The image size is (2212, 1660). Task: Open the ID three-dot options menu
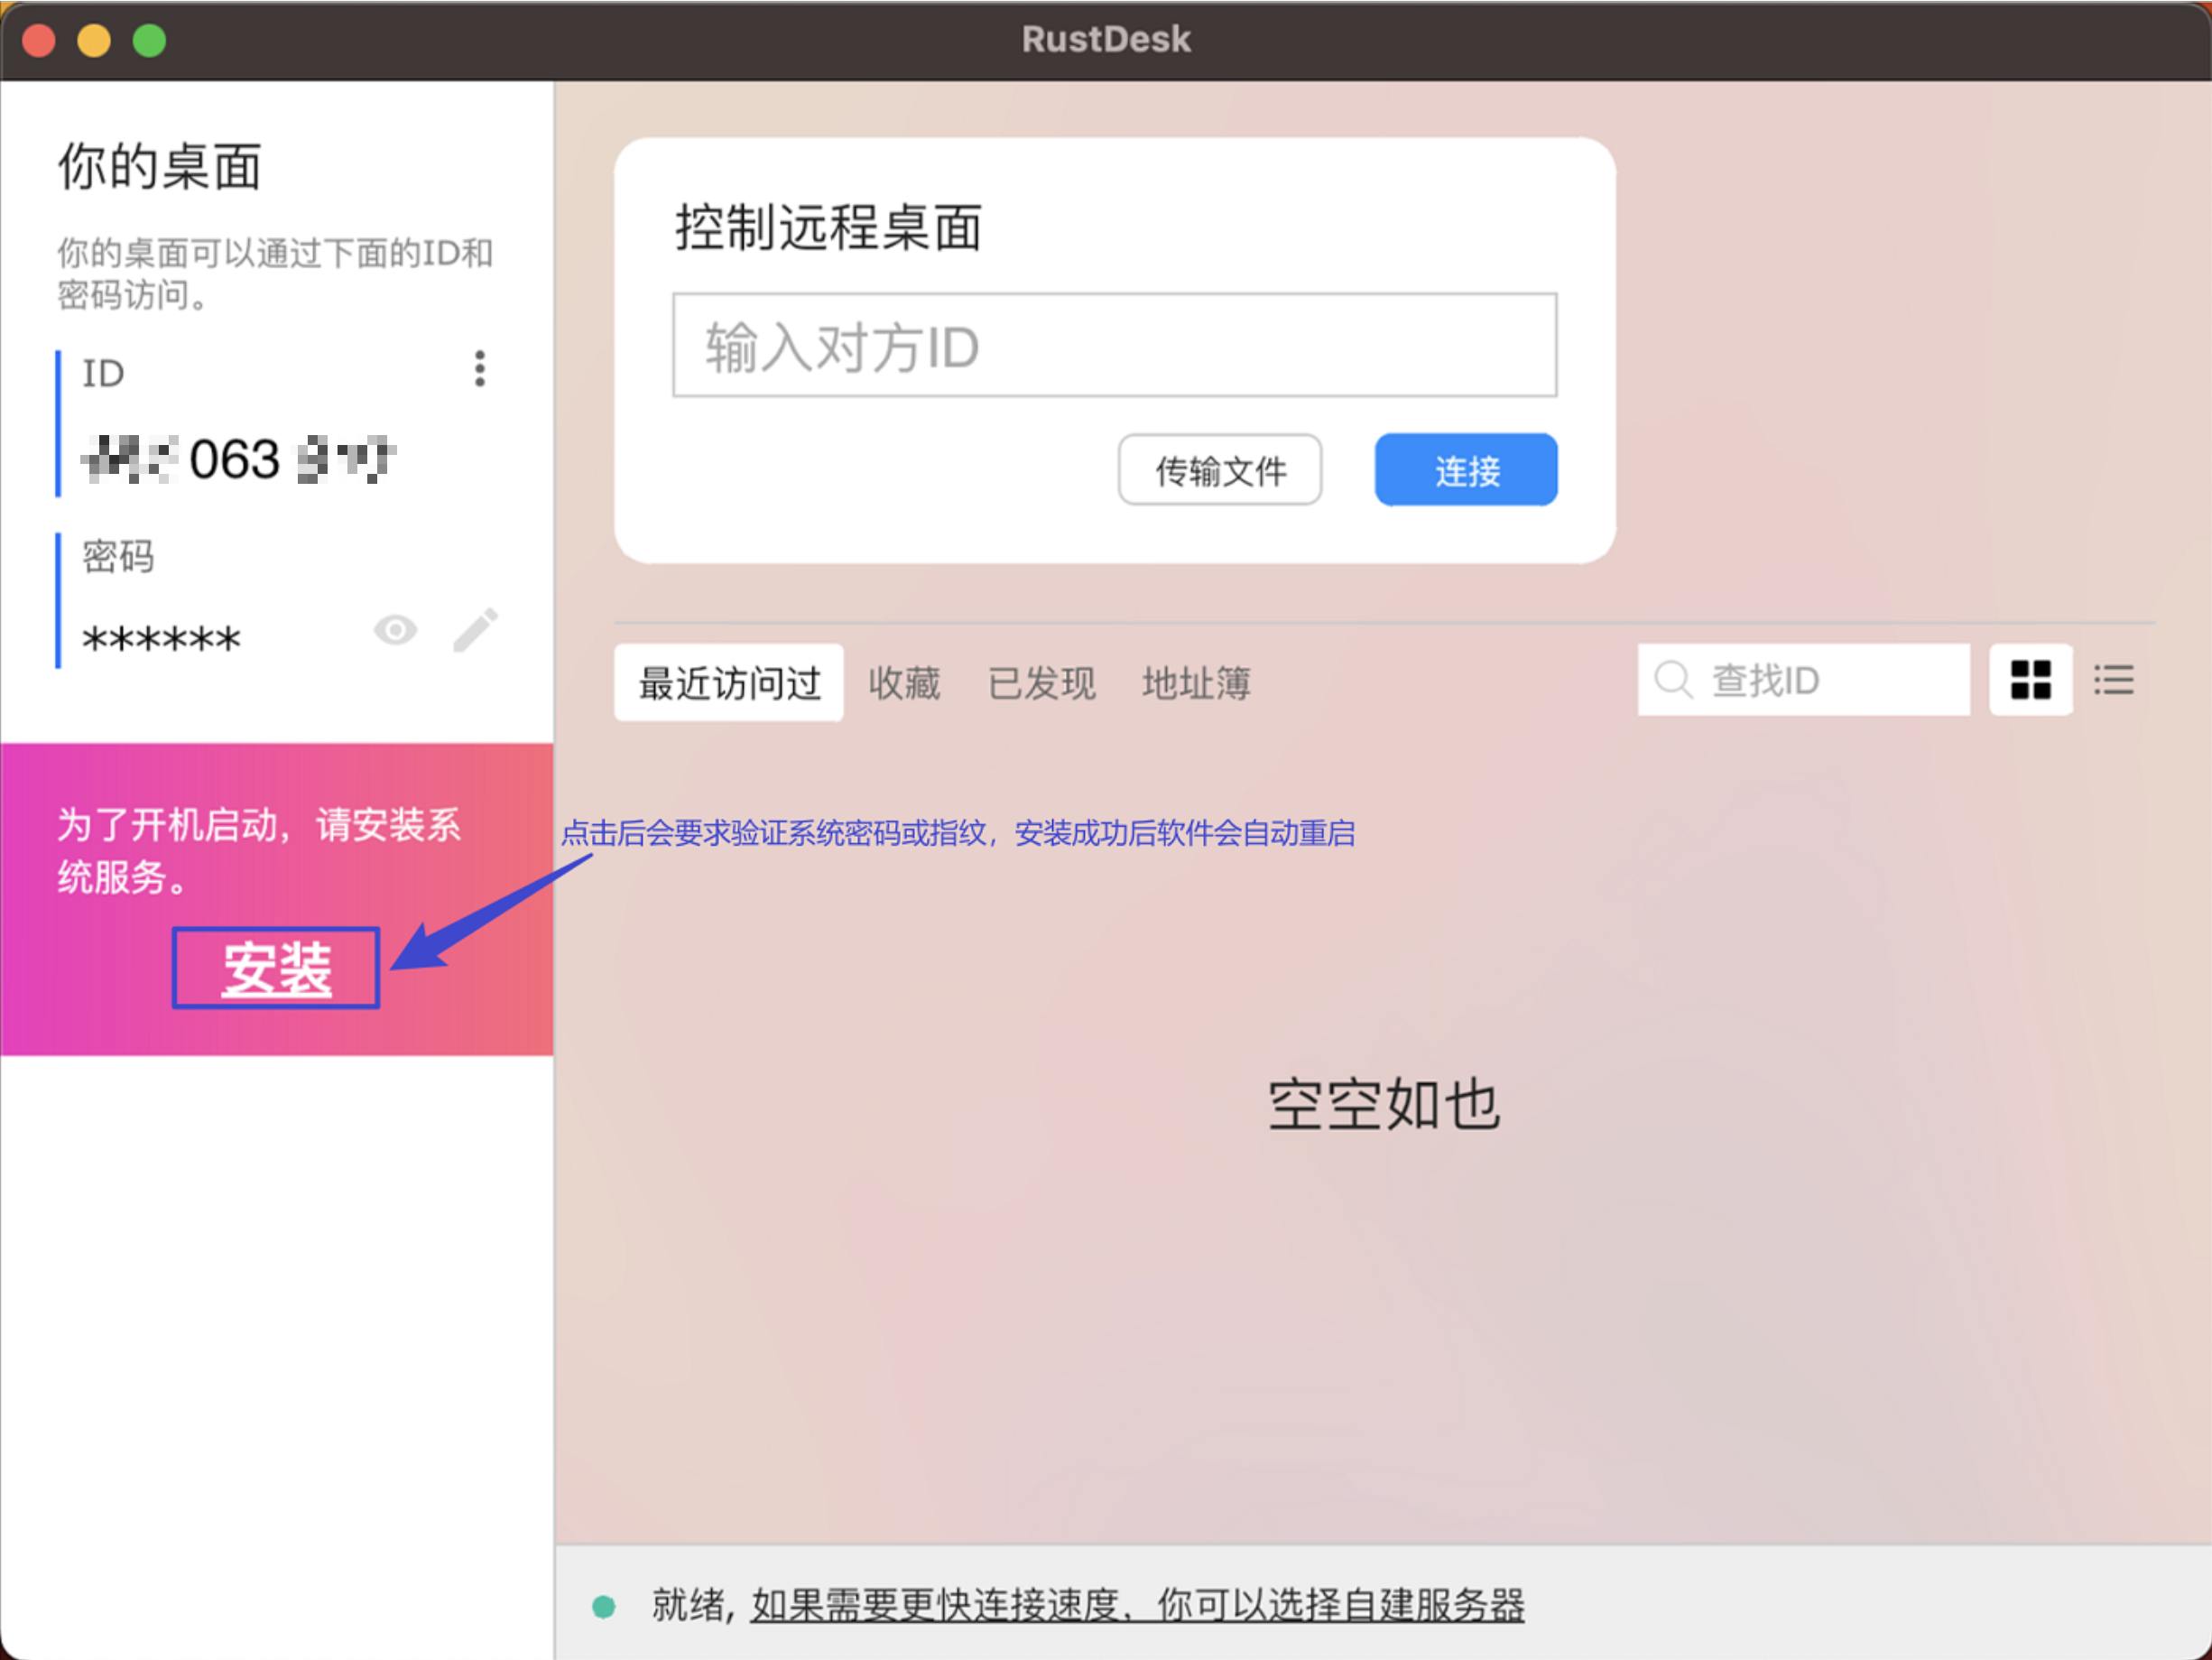click(480, 369)
